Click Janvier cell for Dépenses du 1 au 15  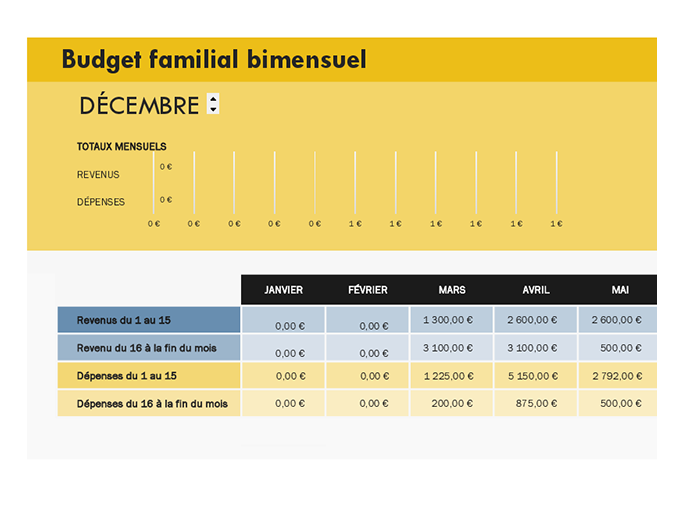coord(283,376)
